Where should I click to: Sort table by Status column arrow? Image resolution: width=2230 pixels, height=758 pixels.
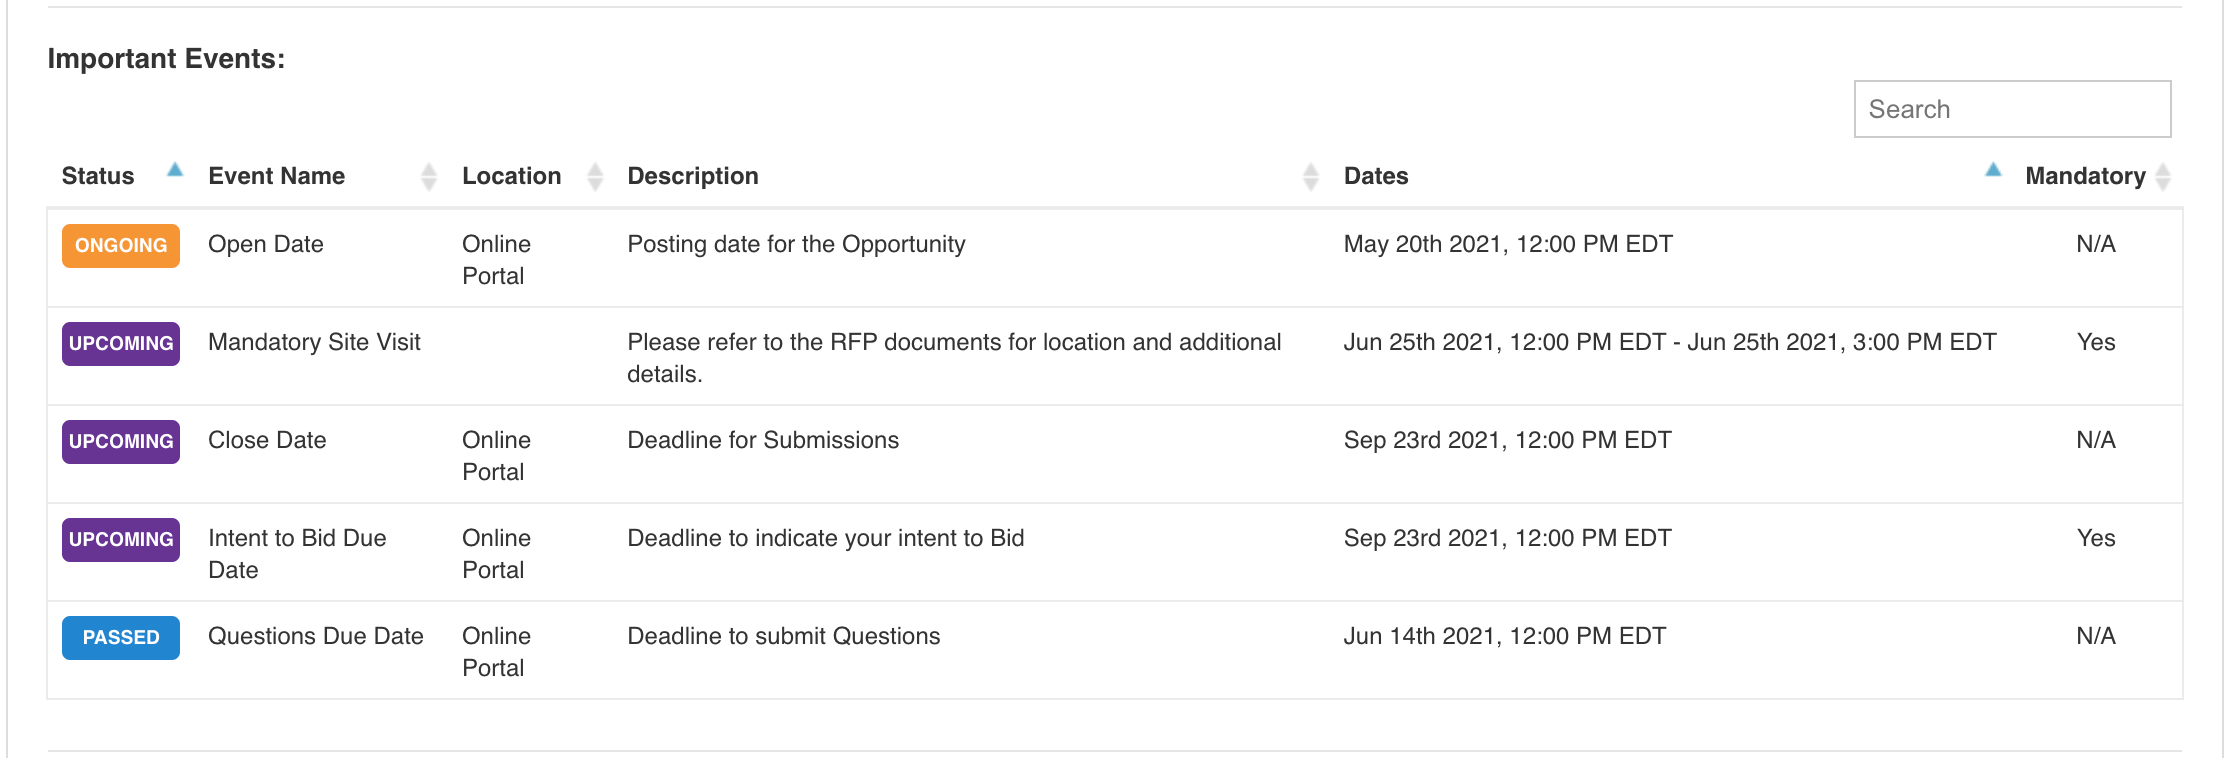pos(175,170)
